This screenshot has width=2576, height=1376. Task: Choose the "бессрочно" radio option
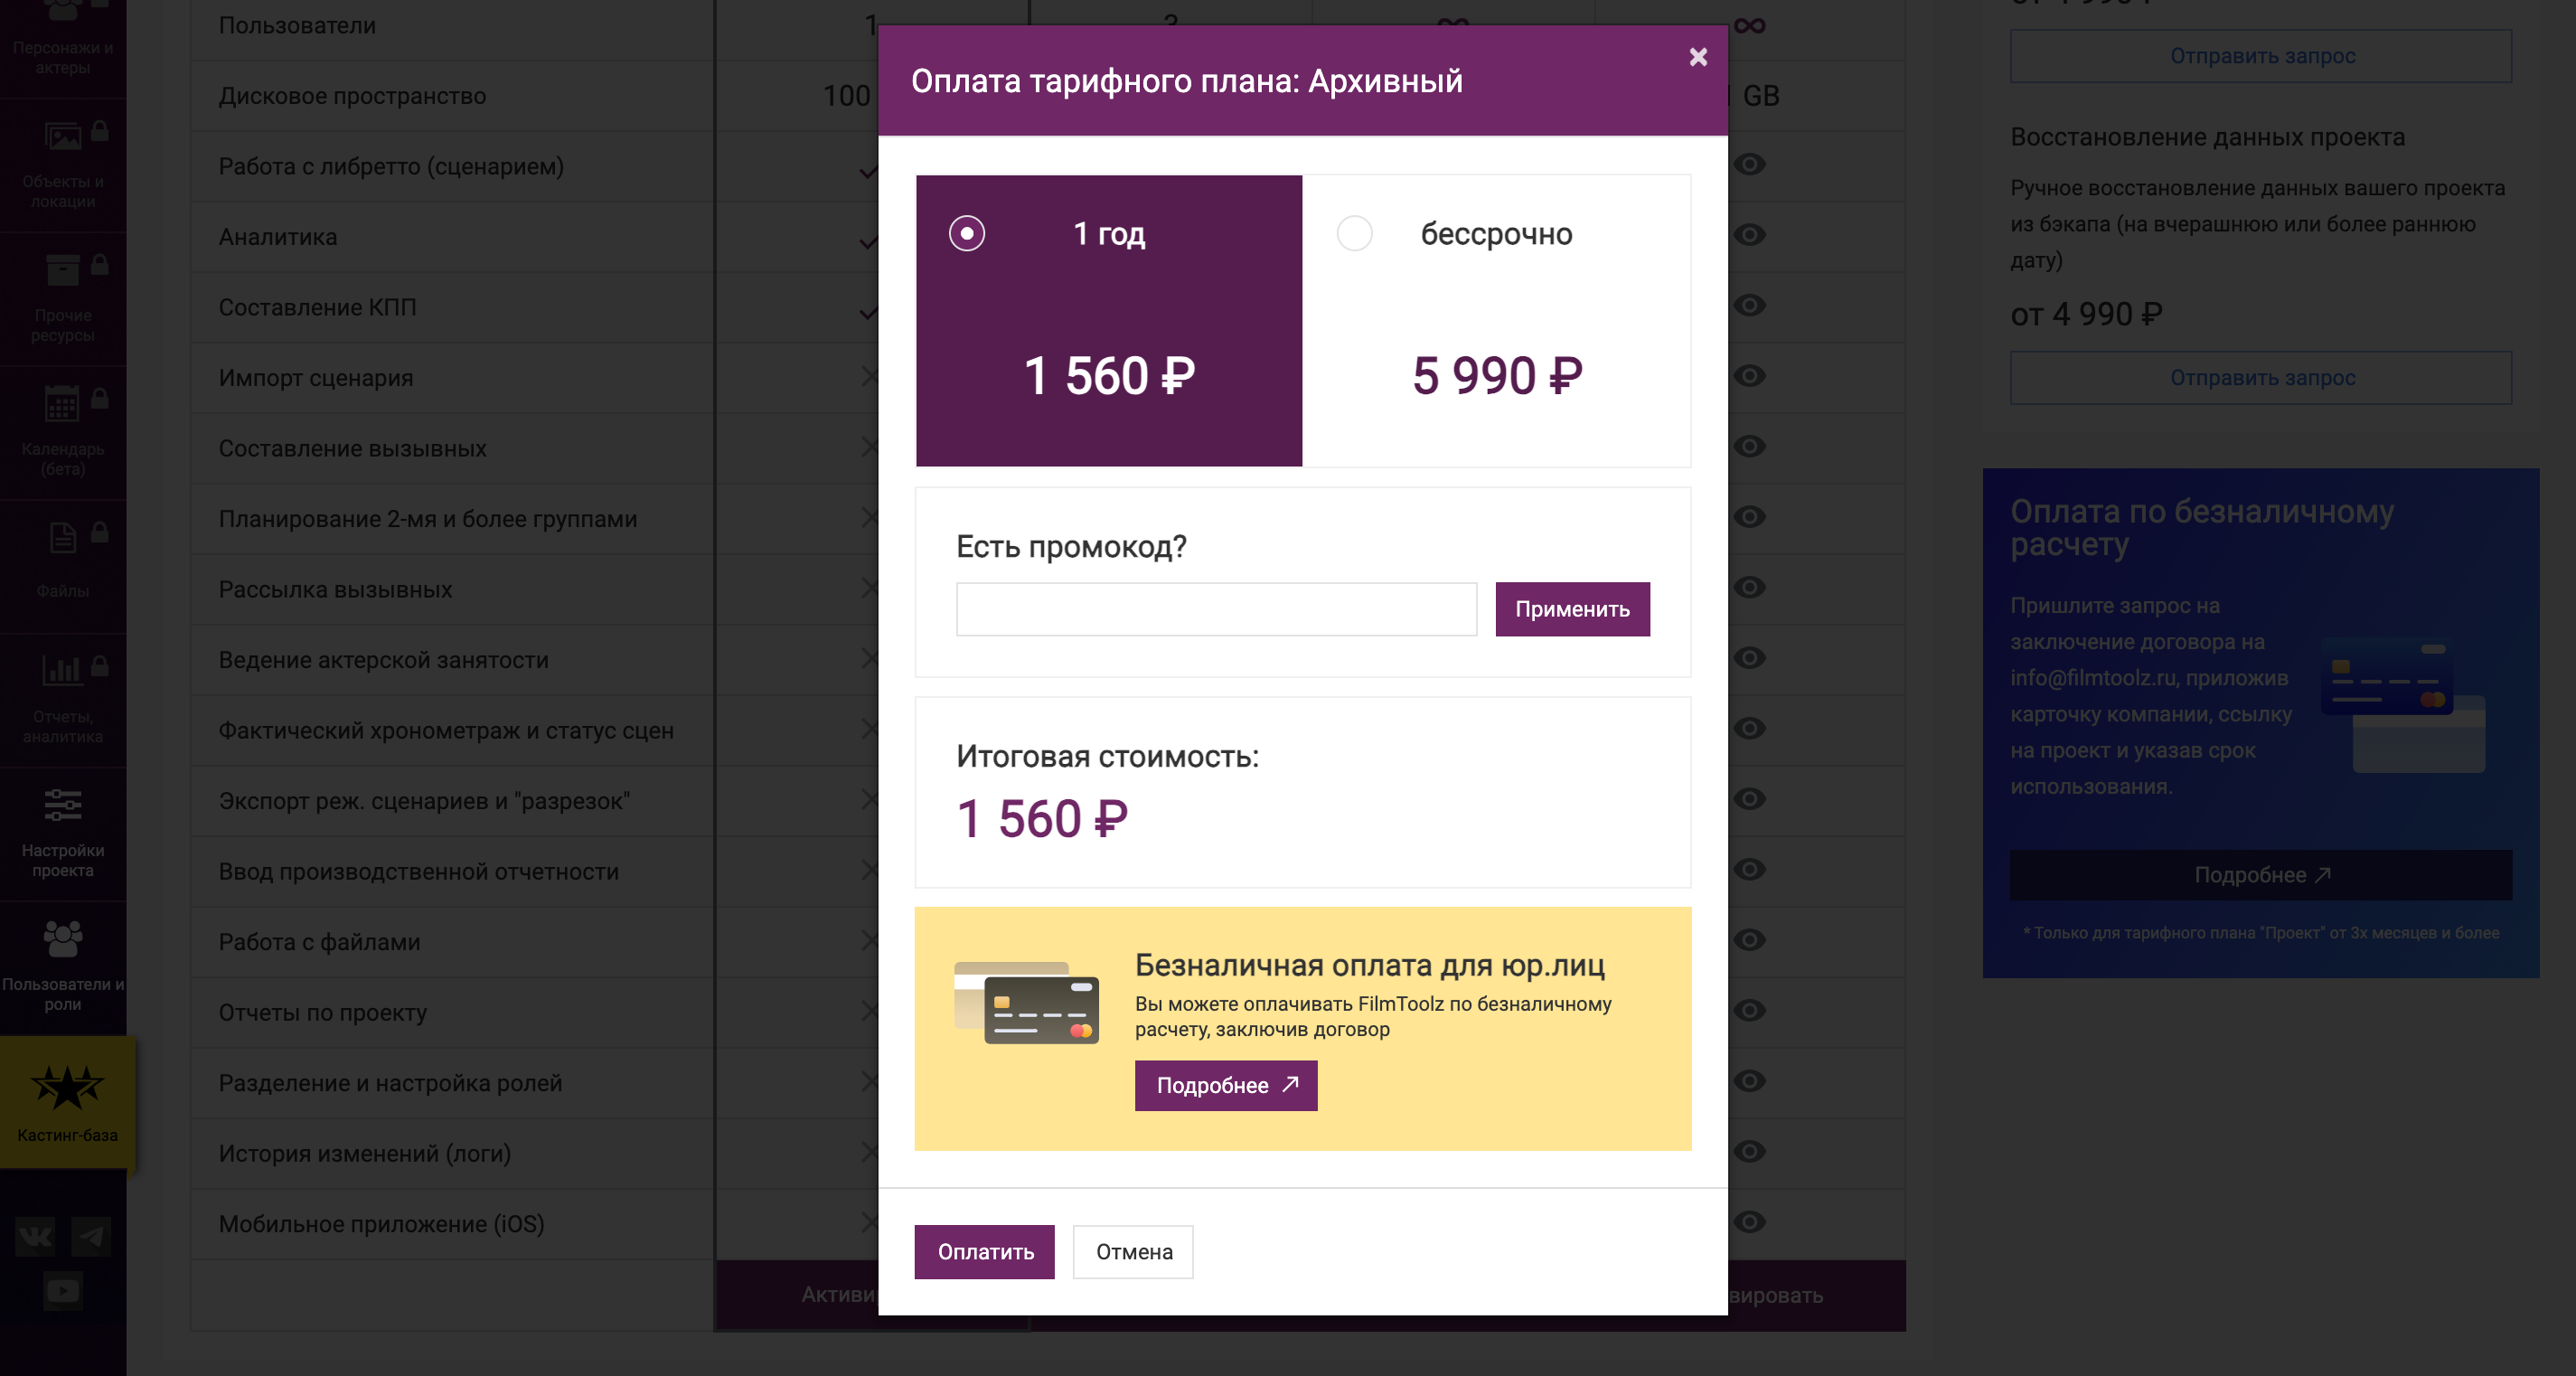pos(1354,233)
